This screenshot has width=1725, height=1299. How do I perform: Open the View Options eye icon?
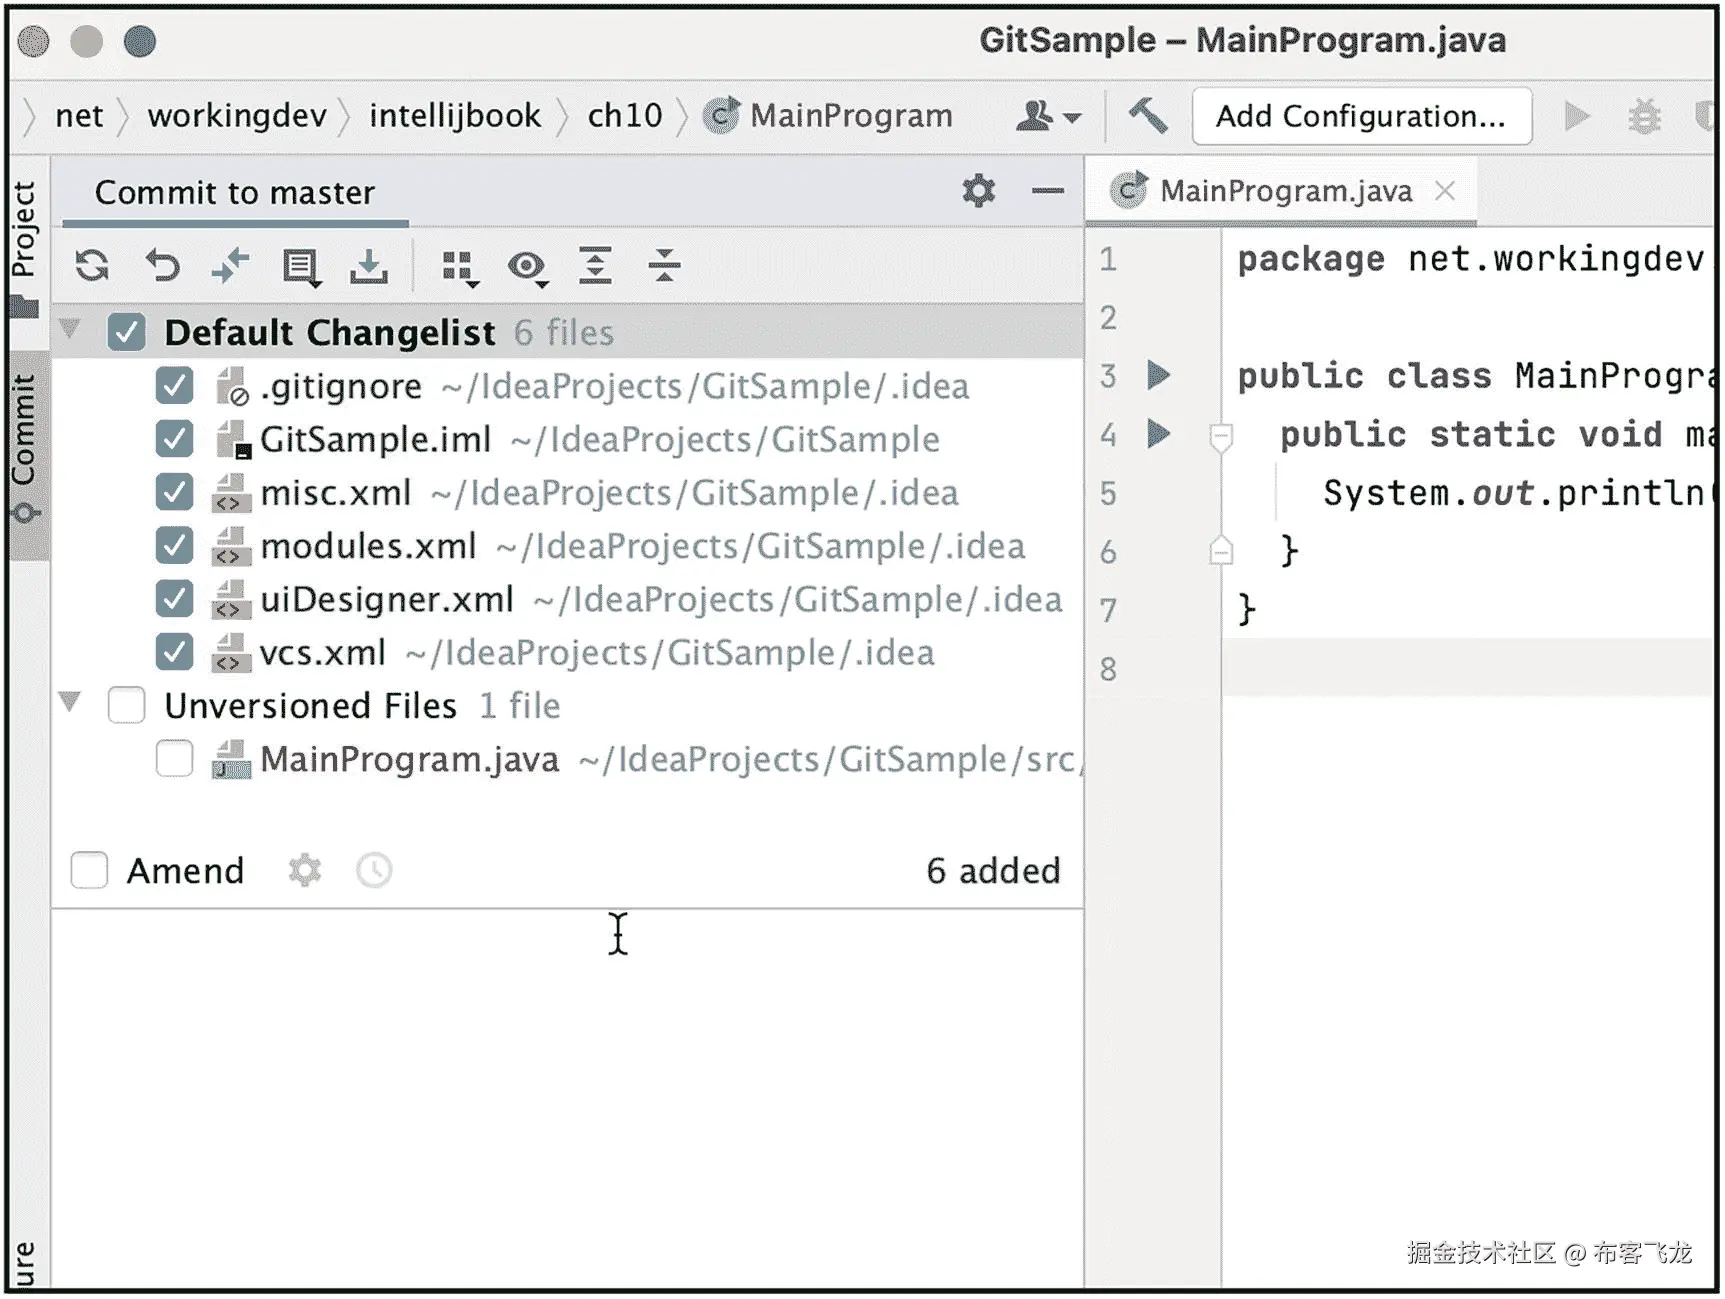527,266
